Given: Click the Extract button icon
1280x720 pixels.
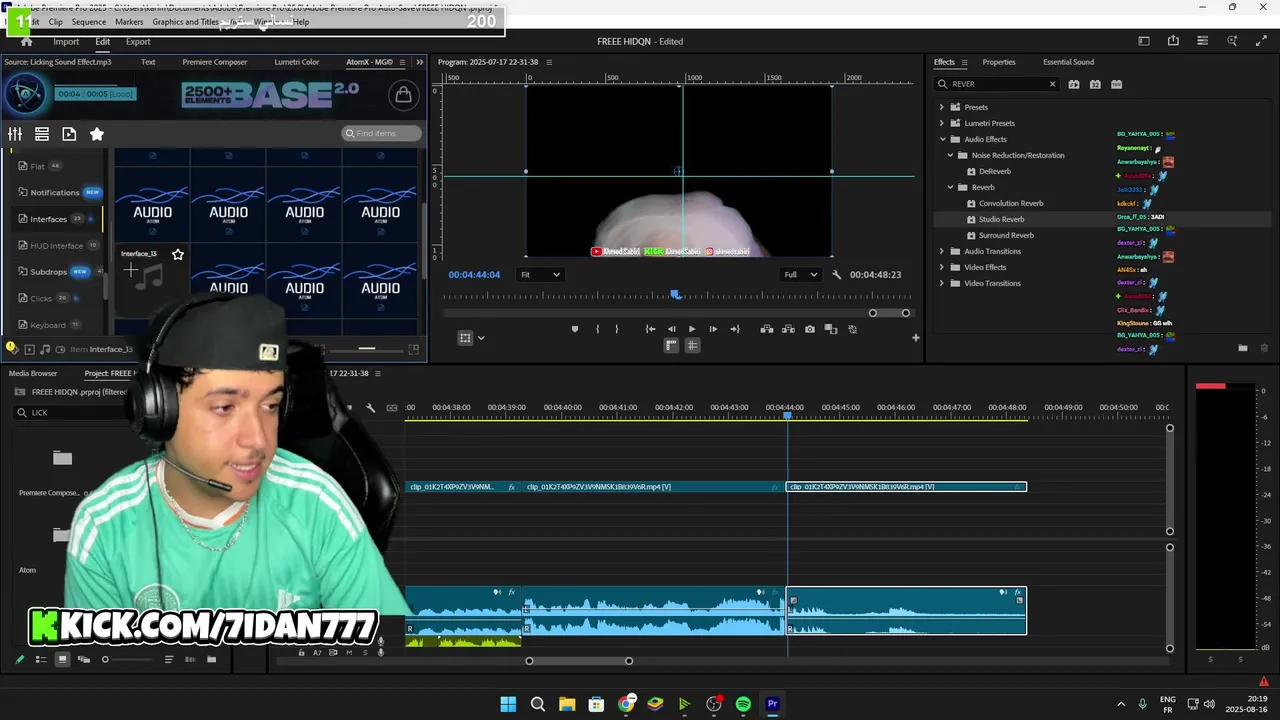Looking at the screenshot, I should [x=788, y=329].
